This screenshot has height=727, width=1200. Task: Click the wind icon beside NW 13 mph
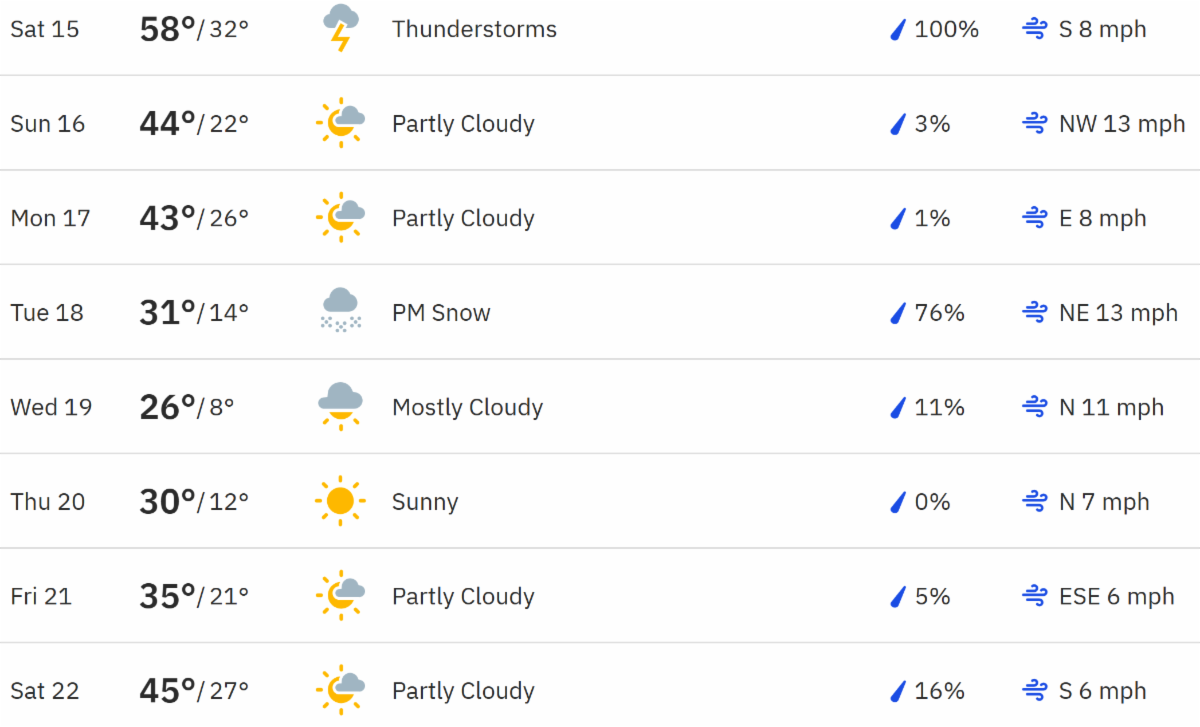pos(1034,124)
